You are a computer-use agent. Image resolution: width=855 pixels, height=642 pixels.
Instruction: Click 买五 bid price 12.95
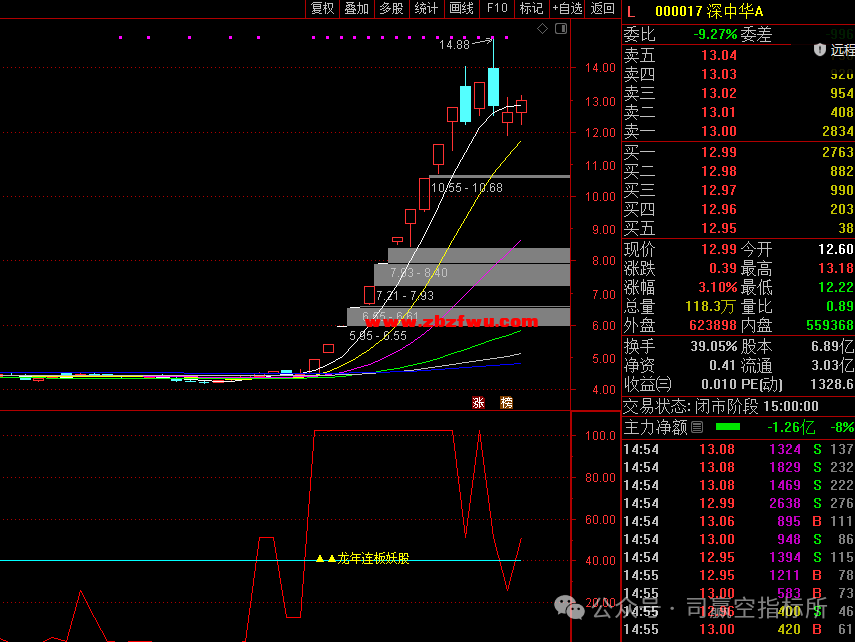(x=719, y=229)
